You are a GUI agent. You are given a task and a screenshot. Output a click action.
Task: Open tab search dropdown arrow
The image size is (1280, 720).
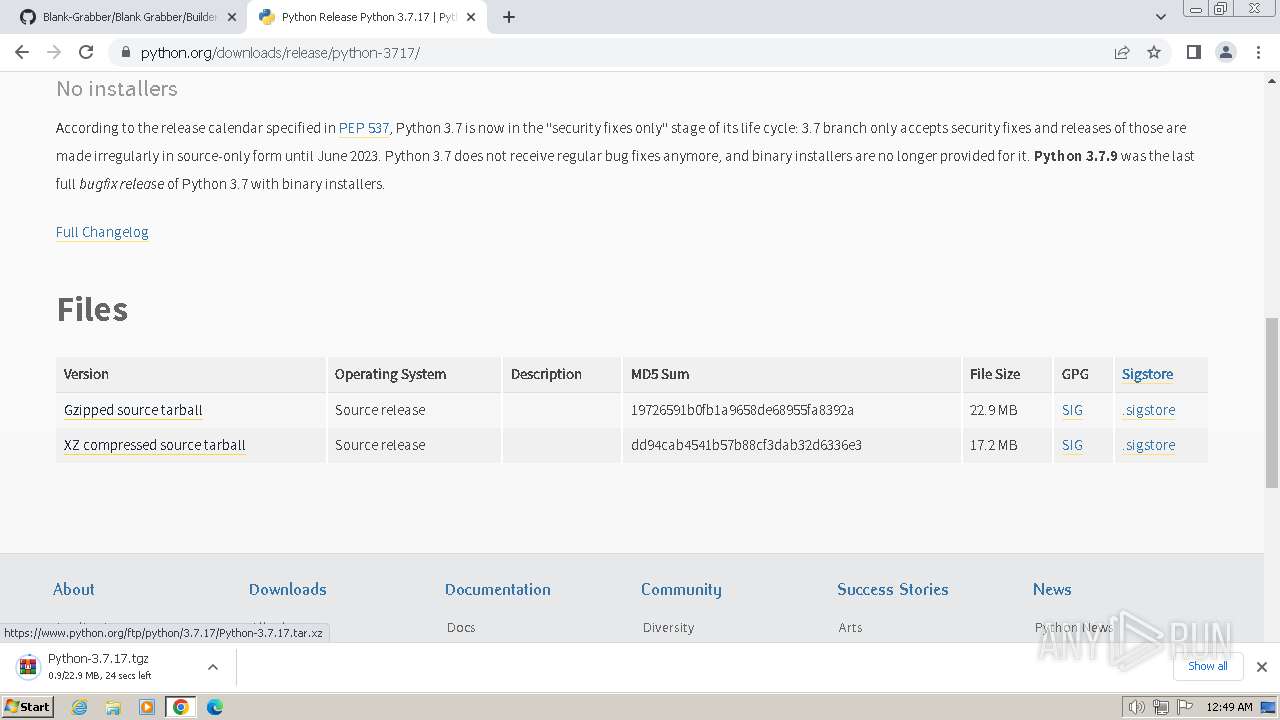tap(1161, 17)
